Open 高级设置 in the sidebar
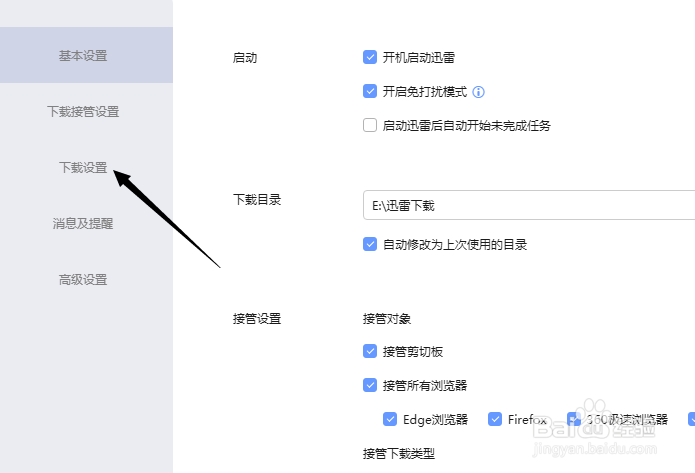The height and width of the screenshot is (473, 695). pyautogui.click(x=83, y=279)
